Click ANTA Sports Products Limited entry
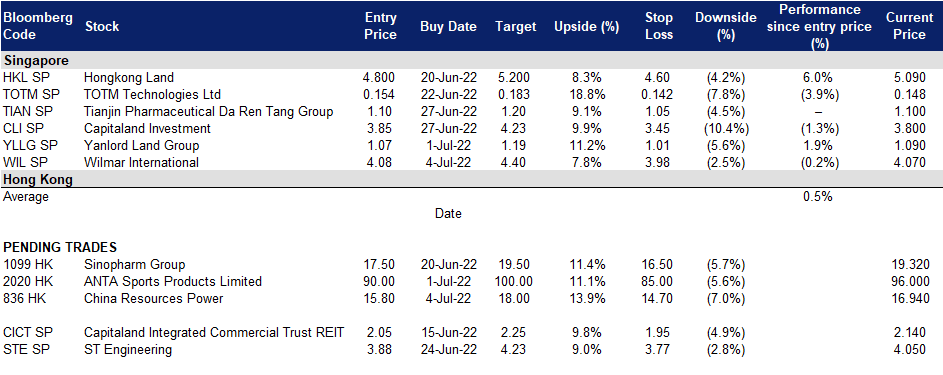 pos(173,281)
